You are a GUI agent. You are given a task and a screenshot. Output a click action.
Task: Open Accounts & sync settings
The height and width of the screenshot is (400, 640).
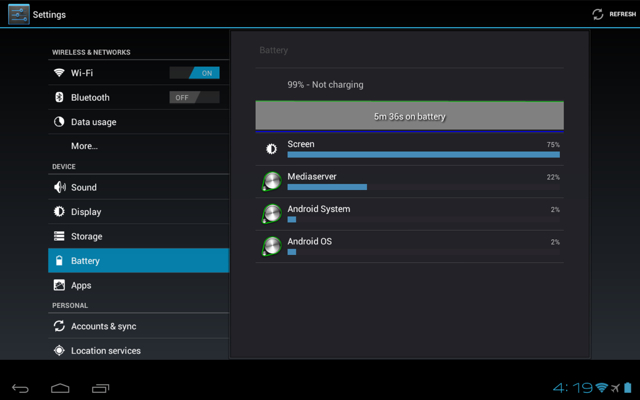tap(138, 326)
